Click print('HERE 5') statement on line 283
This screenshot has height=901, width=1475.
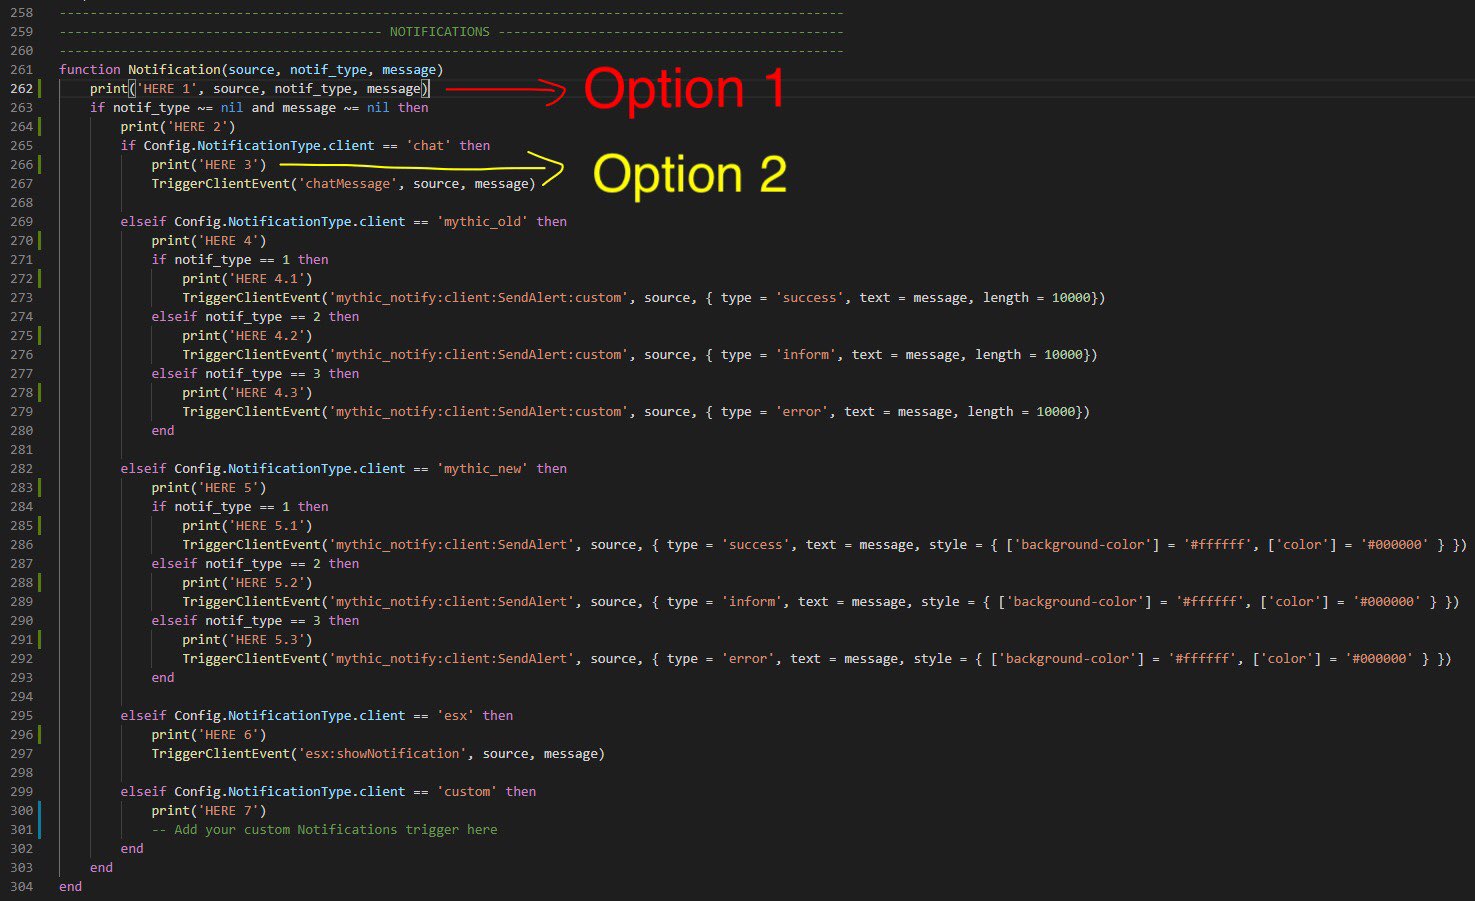(x=209, y=487)
